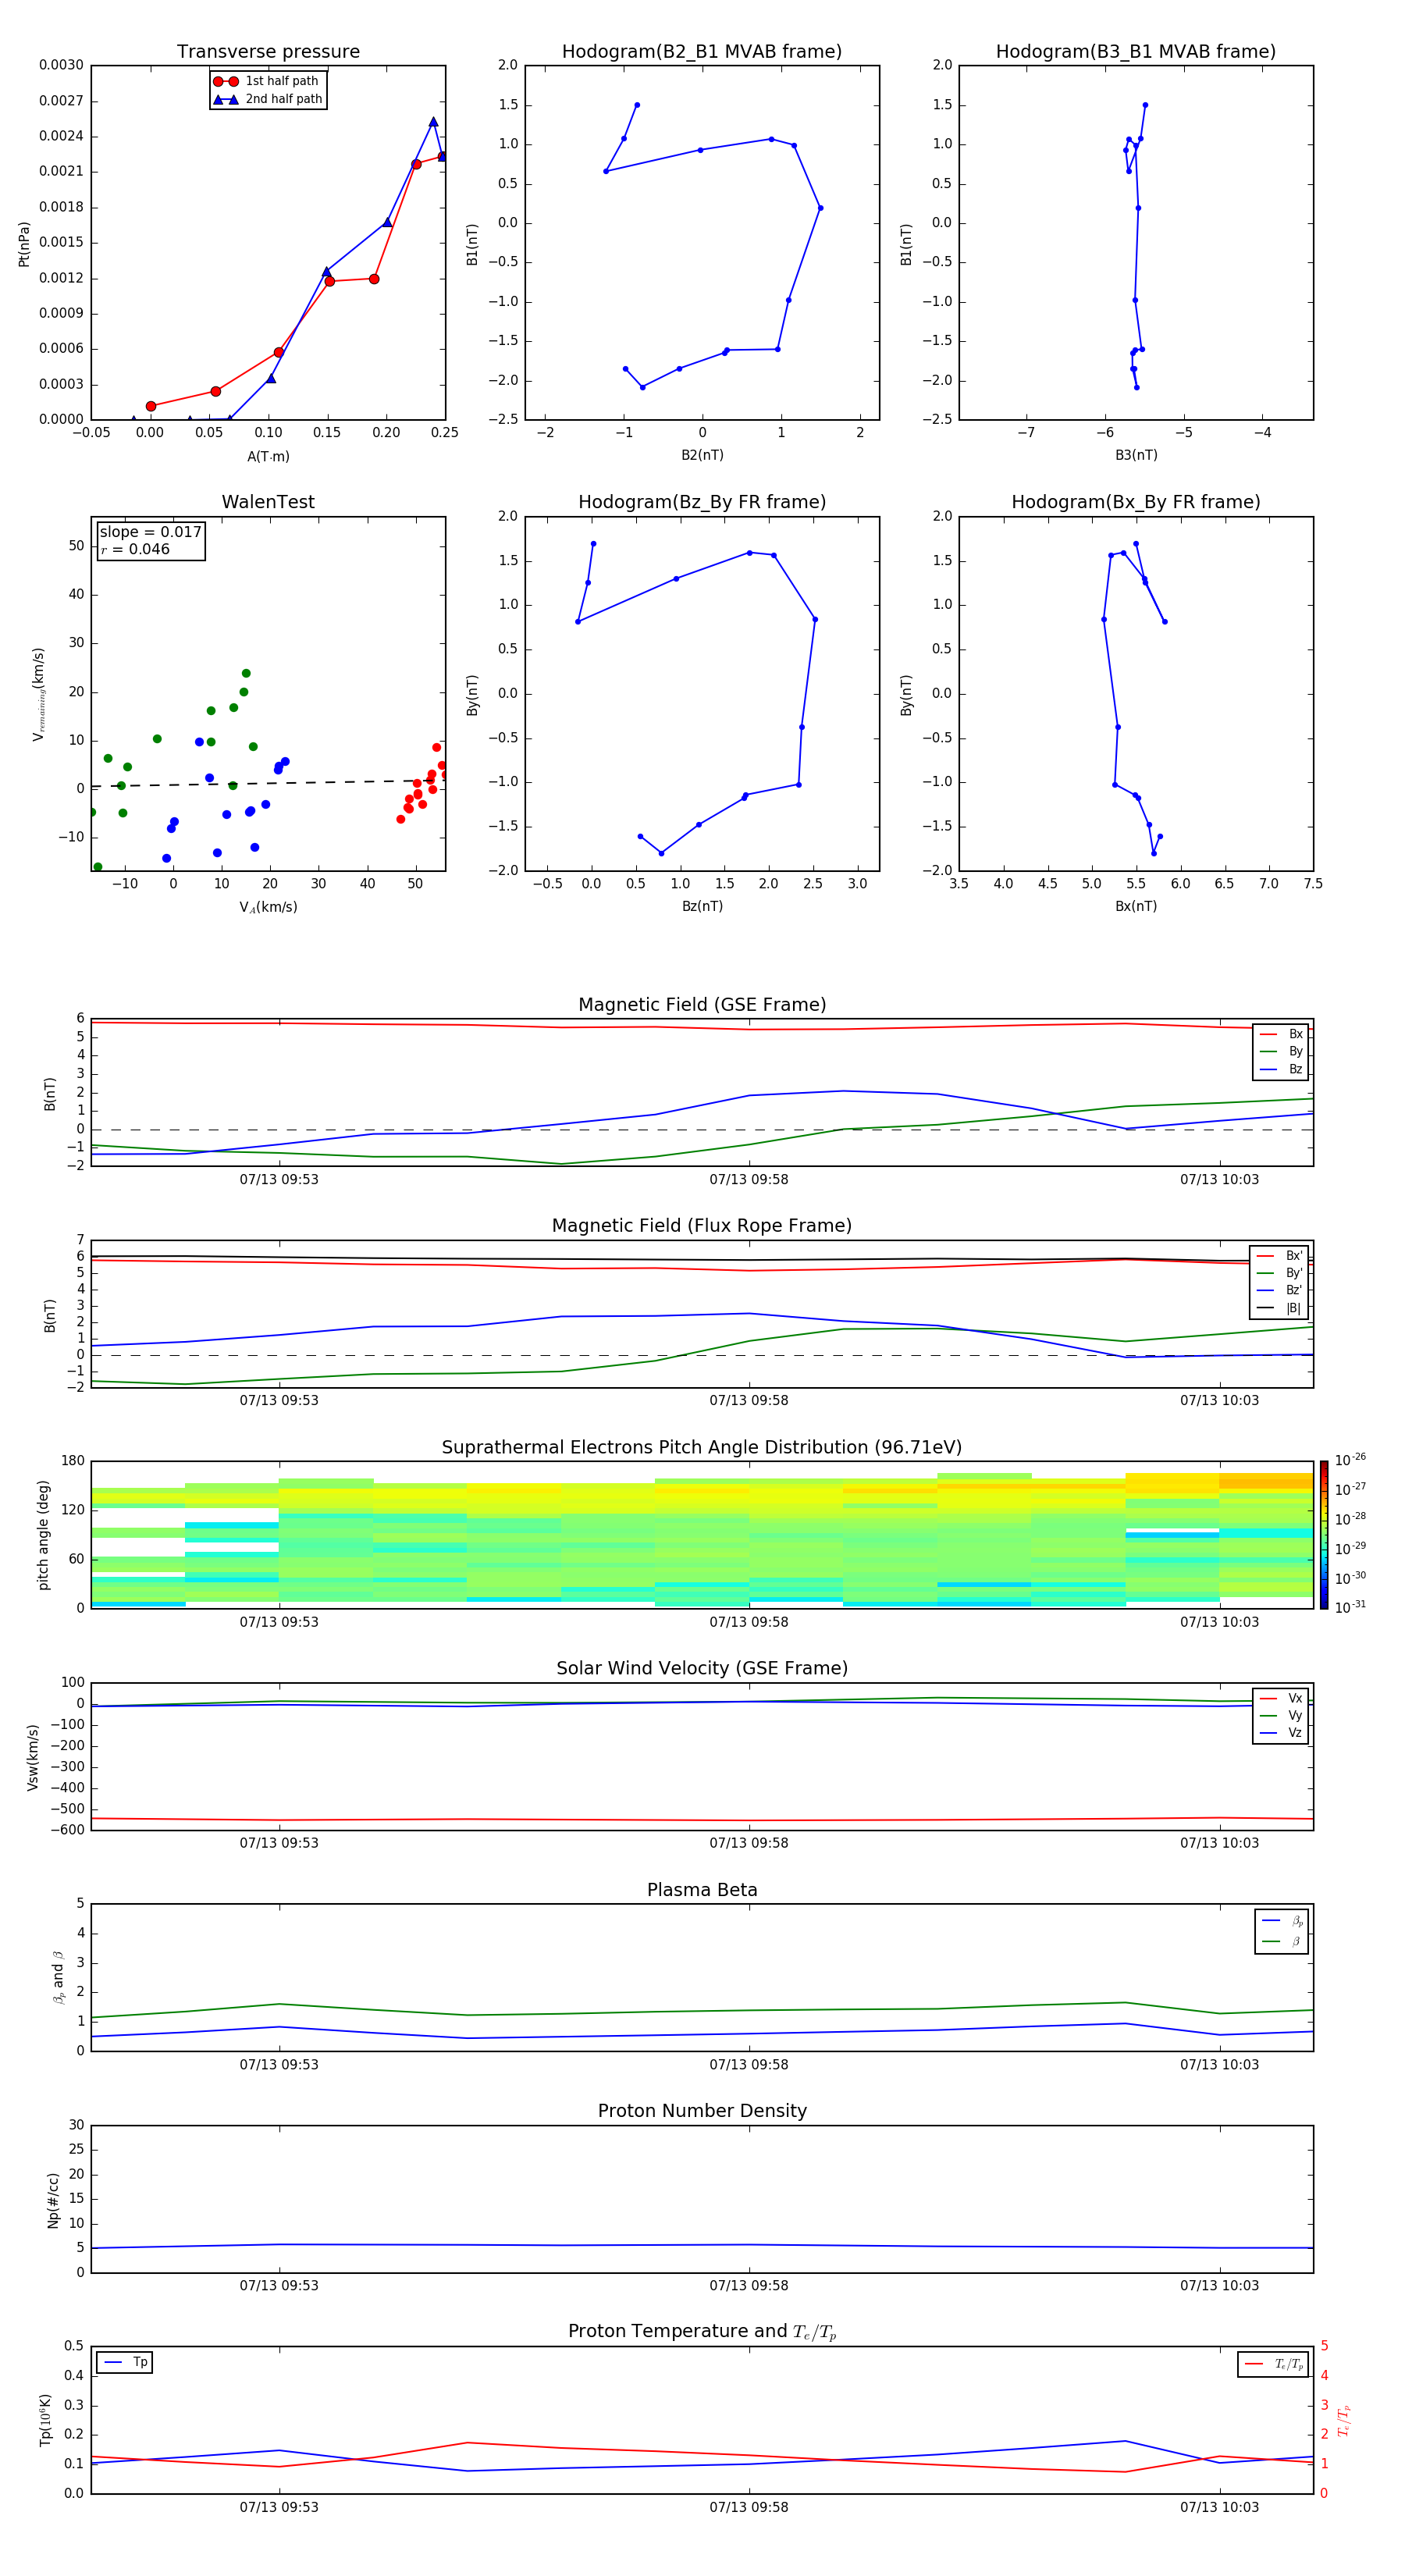Click the "slope = 0.017" annotation
The height and width of the screenshot is (2576, 1405).
150,532
